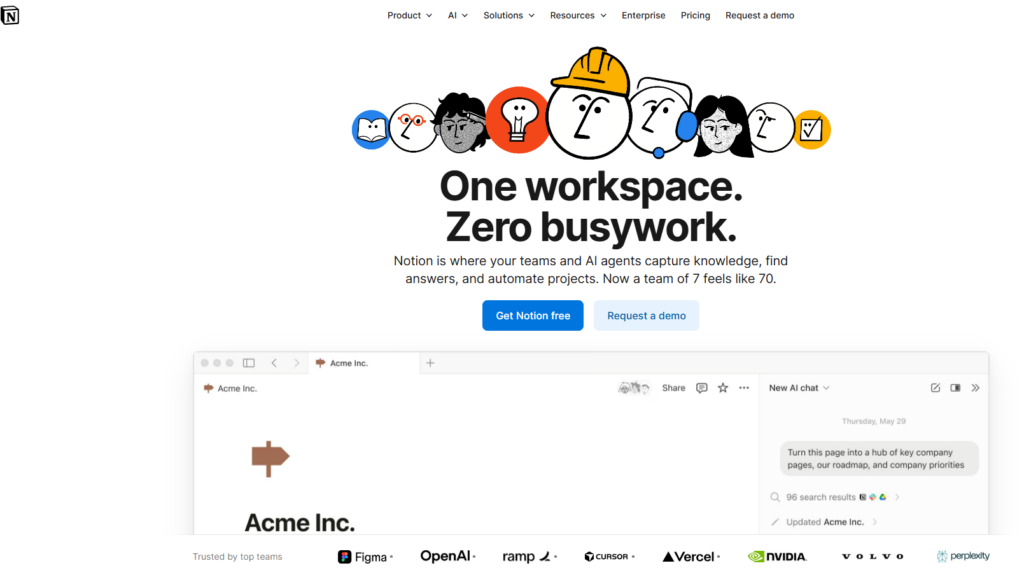Toggle the AI chat panel layout icon

955,388
